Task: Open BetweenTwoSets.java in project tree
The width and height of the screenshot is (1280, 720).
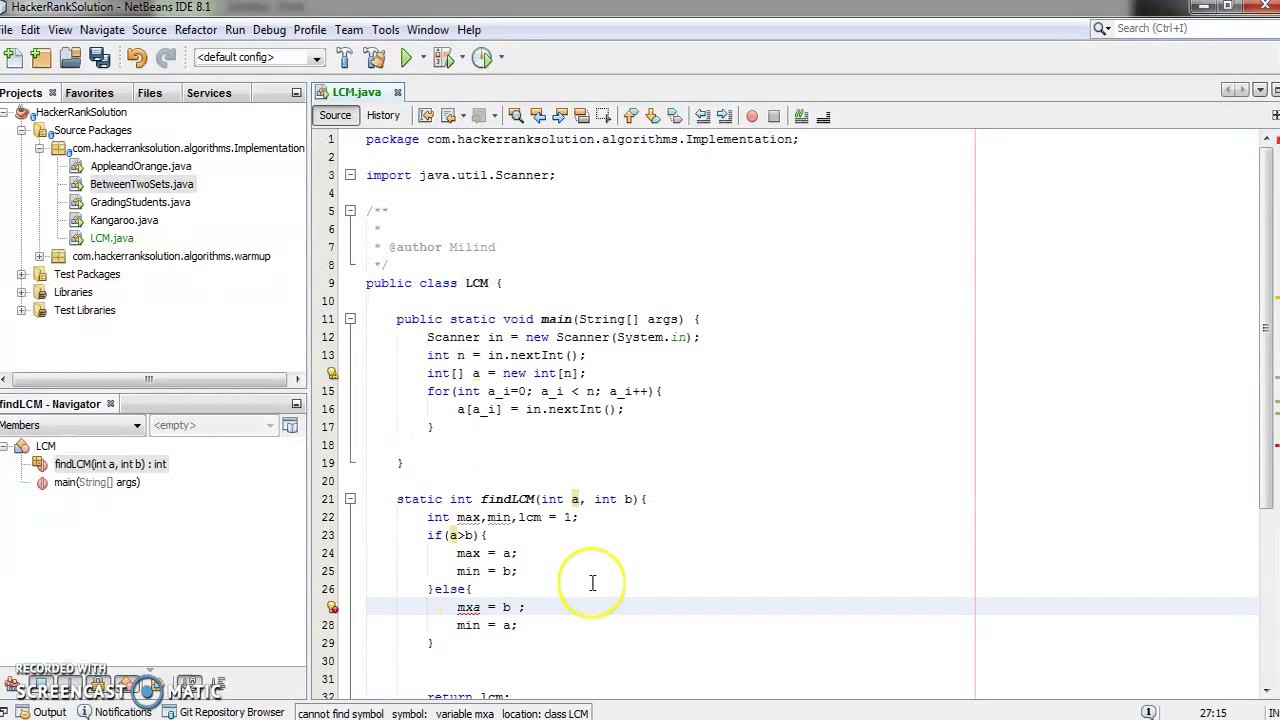Action: click(x=141, y=184)
